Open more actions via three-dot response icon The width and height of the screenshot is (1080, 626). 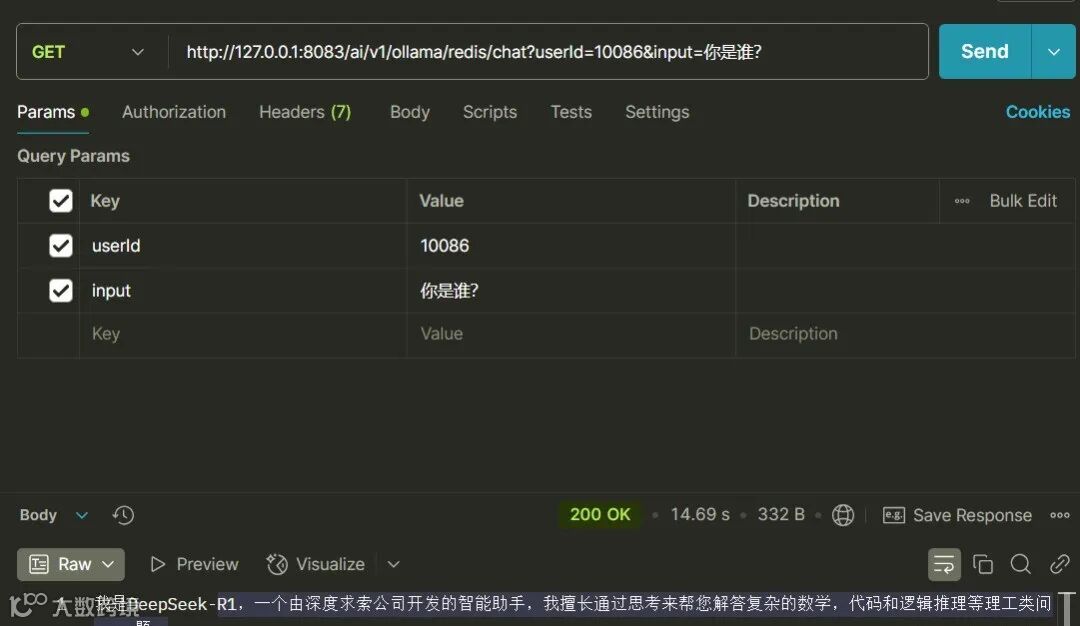click(x=1060, y=514)
